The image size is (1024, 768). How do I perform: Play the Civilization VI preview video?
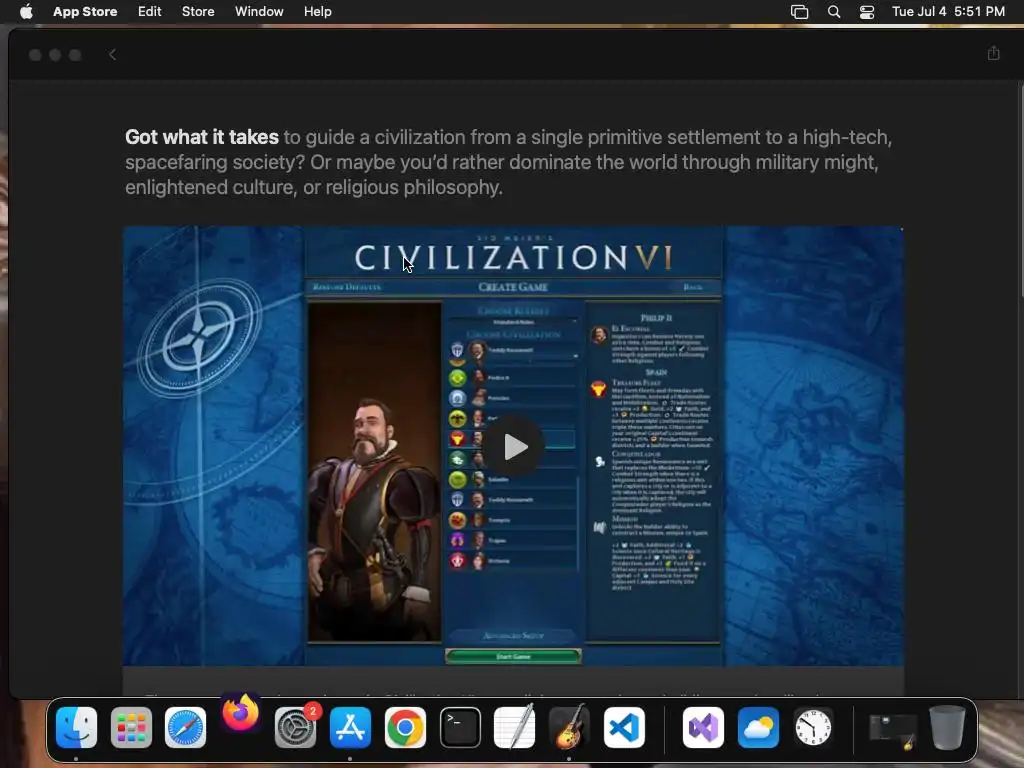(515, 447)
